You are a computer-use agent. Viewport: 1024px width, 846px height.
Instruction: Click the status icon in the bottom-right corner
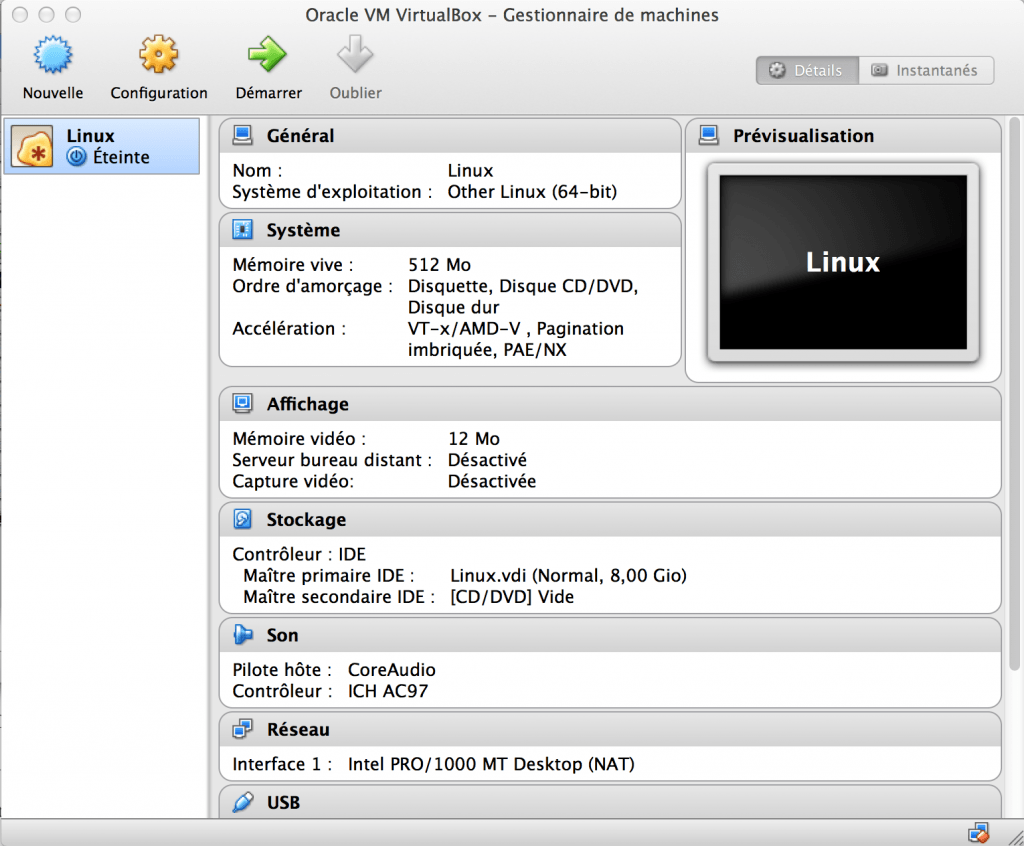click(x=978, y=831)
